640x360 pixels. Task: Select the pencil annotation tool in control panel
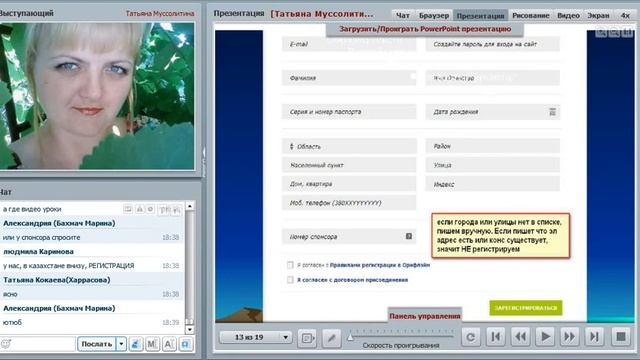[331, 338]
